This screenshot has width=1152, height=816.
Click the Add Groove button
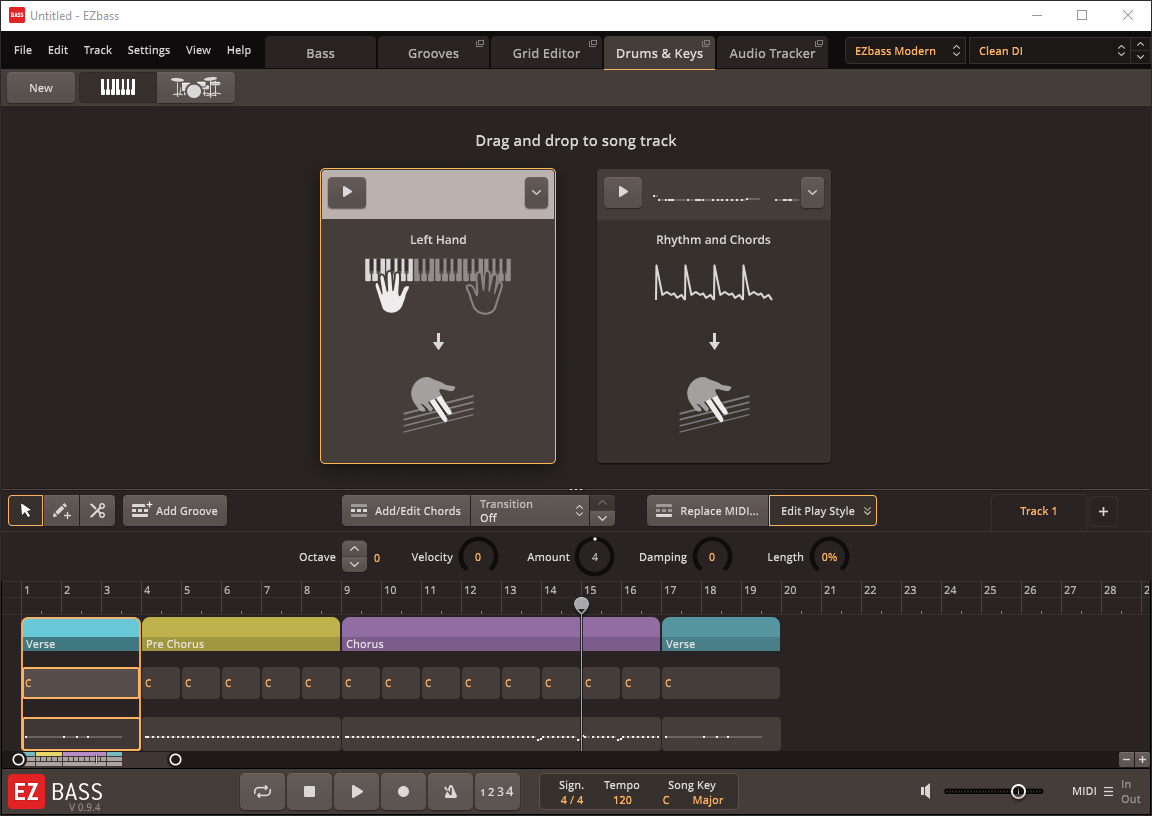(x=175, y=511)
